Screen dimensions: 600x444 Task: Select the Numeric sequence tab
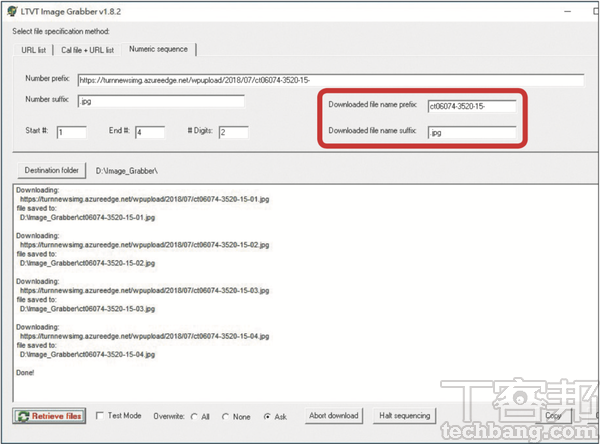point(158,49)
